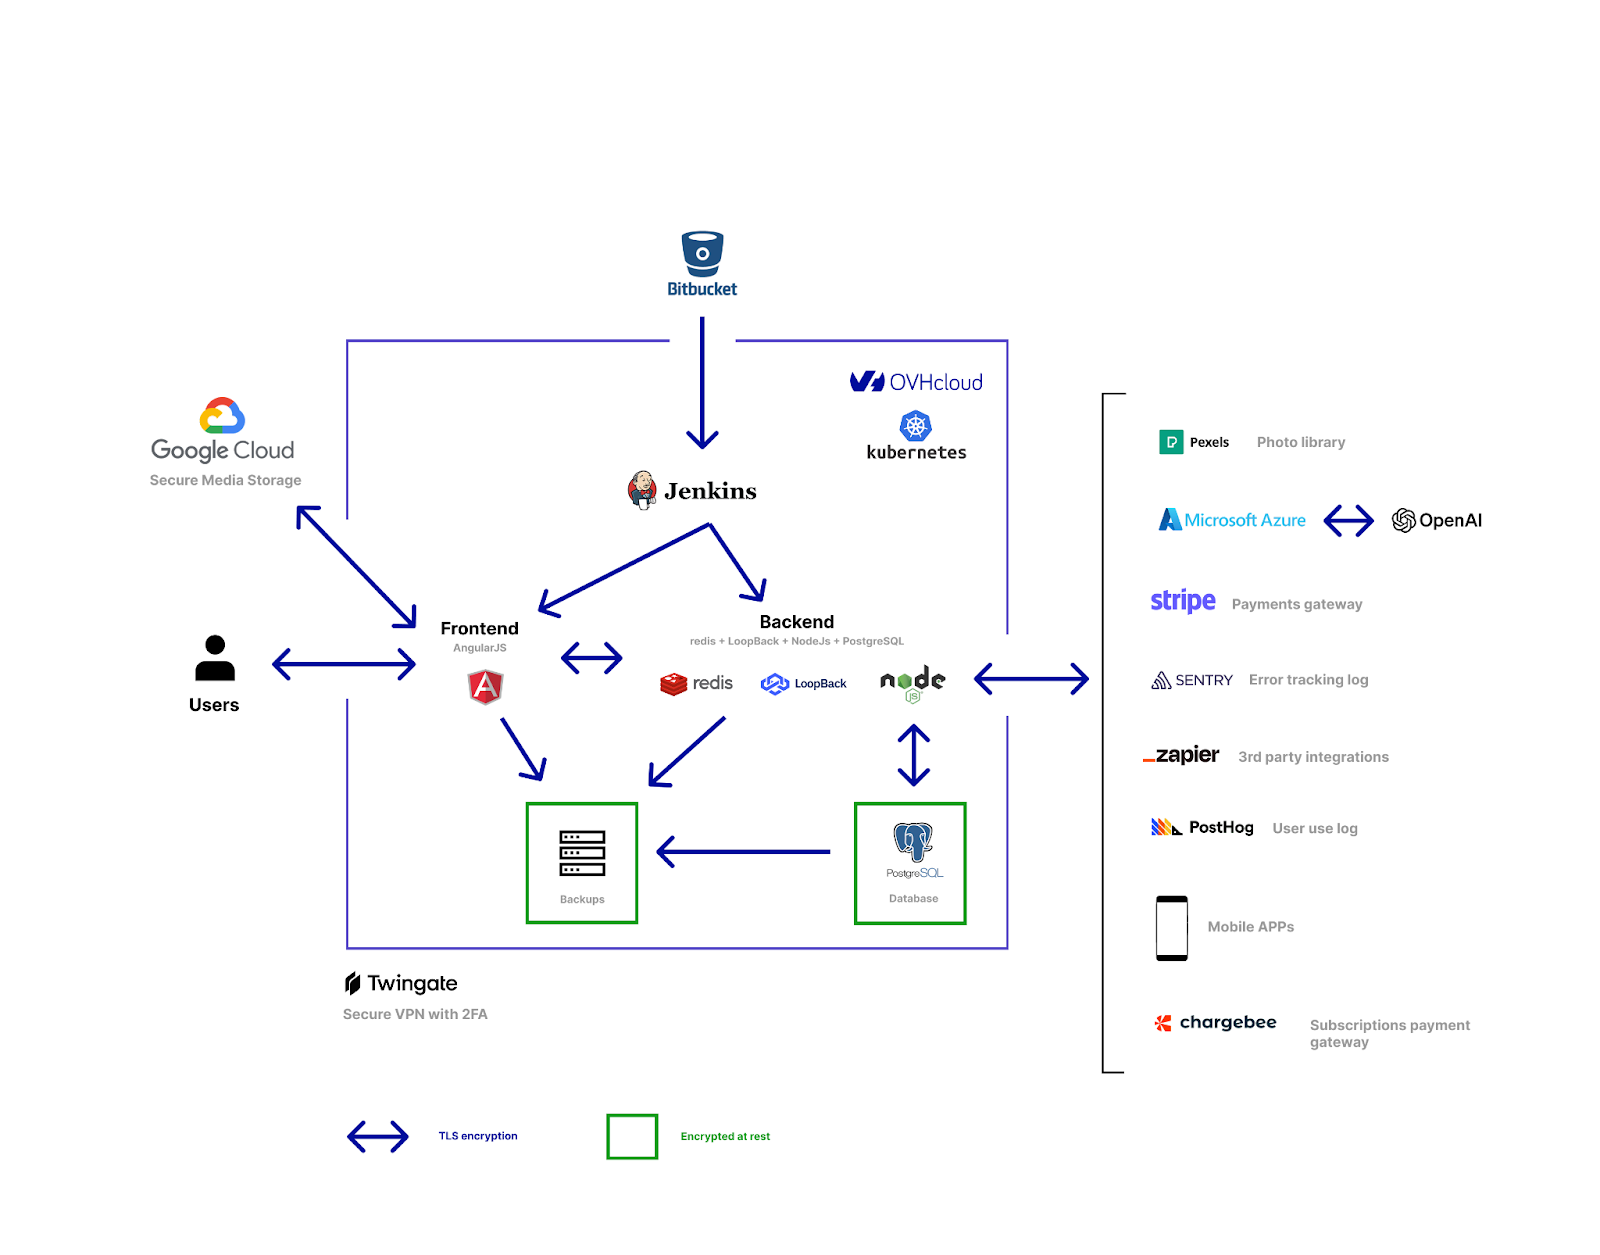This screenshot has width=1600, height=1255.
Task: Select the Google Cloud multicolor cloud logo
Action: tap(222, 416)
